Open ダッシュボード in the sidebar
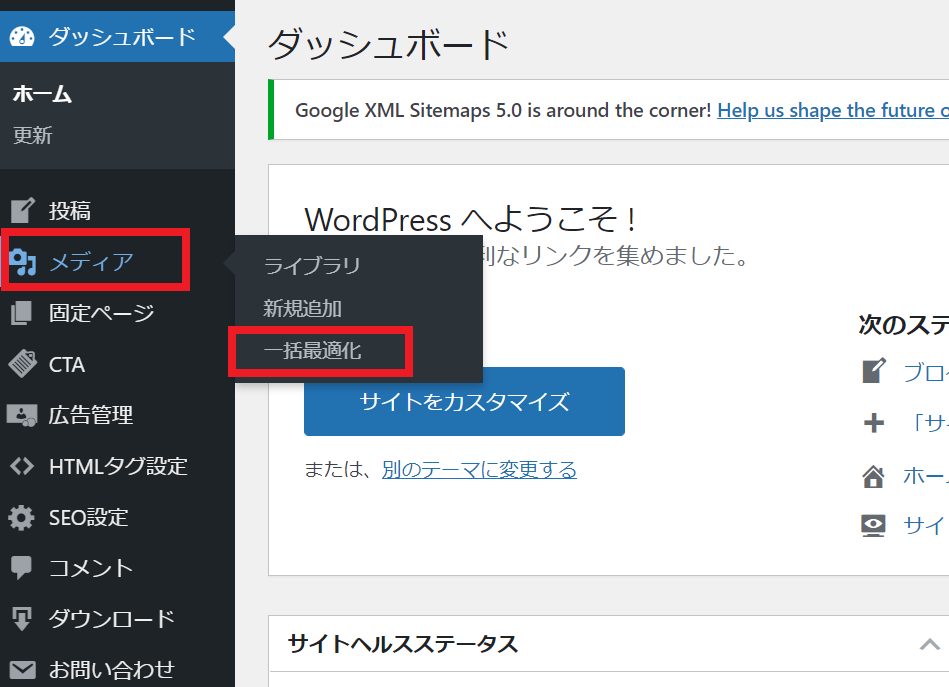The width and height of the screenshot is (949, 687). 117,37
